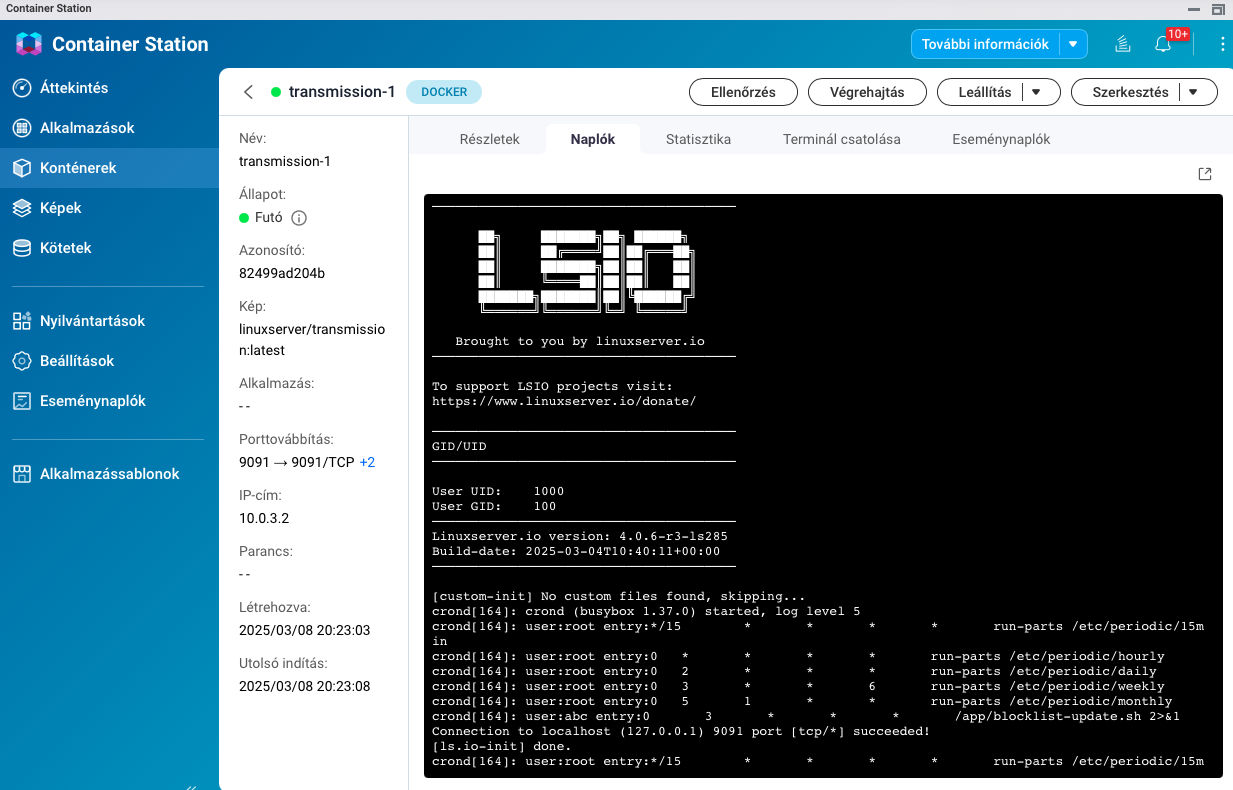
Task: Click the Build-date log line
Action: click(x=576, y=551)
